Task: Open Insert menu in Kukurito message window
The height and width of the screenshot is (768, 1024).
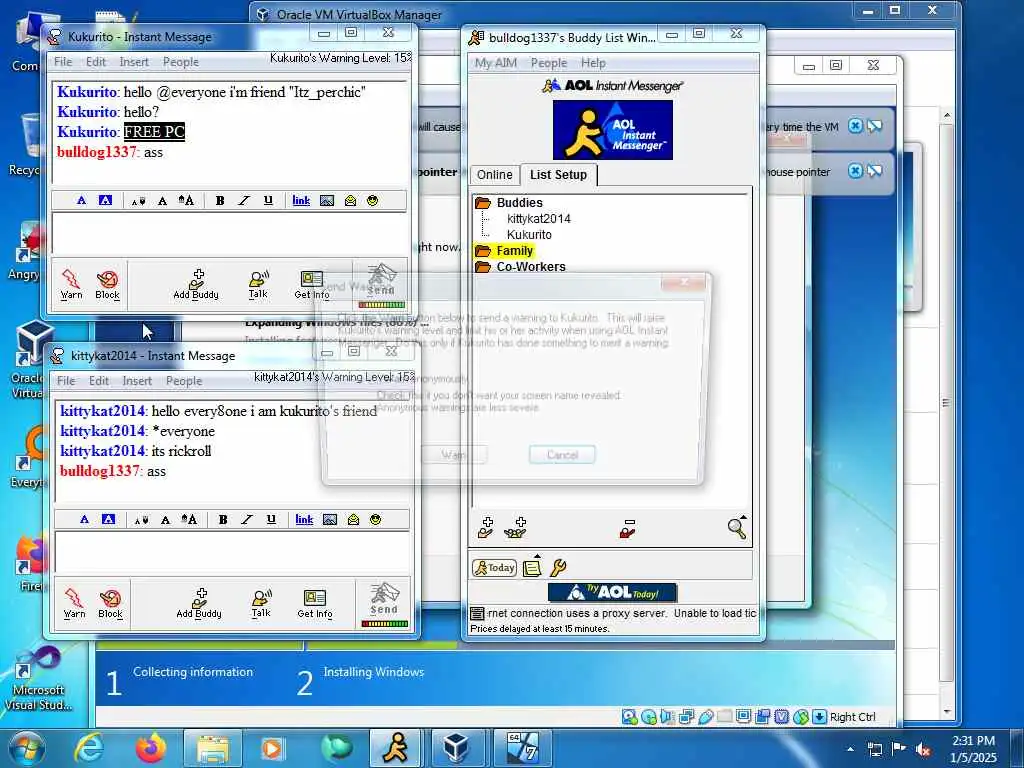Action: tap(134, 62)
